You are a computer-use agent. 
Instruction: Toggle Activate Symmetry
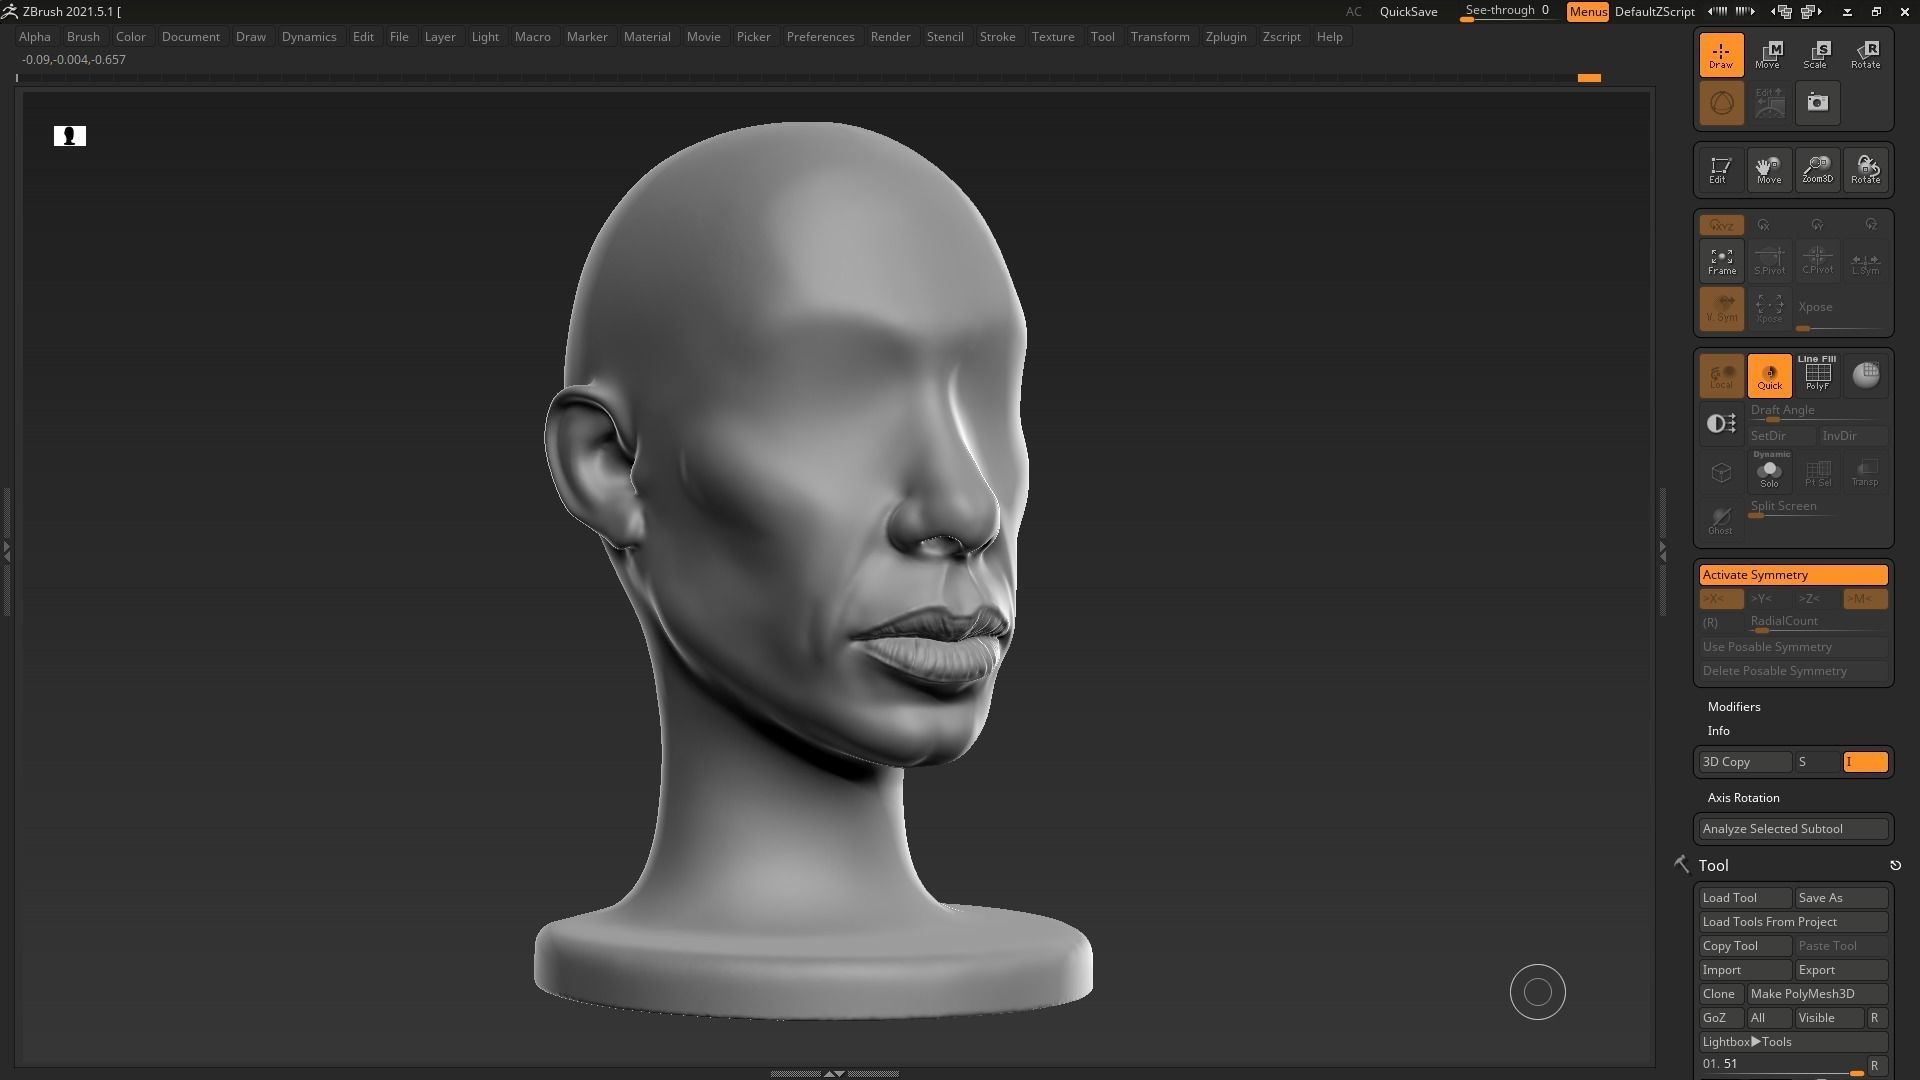point(1793,575)
